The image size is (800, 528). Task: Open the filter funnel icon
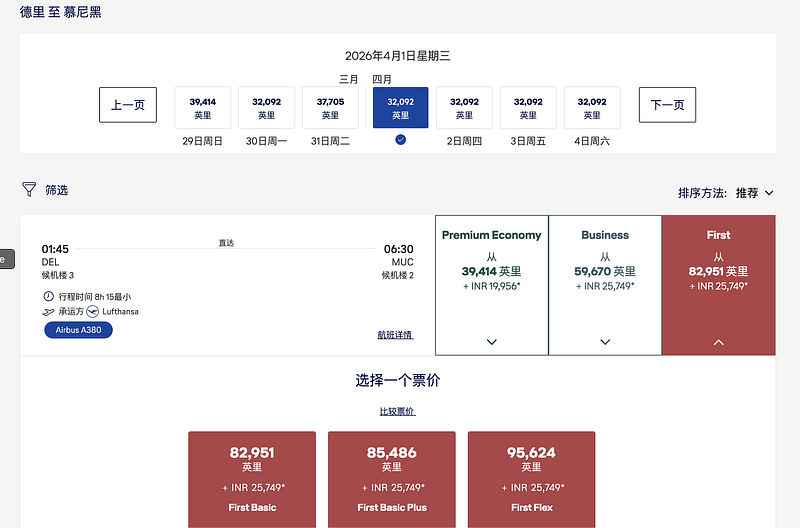(29, 189)
